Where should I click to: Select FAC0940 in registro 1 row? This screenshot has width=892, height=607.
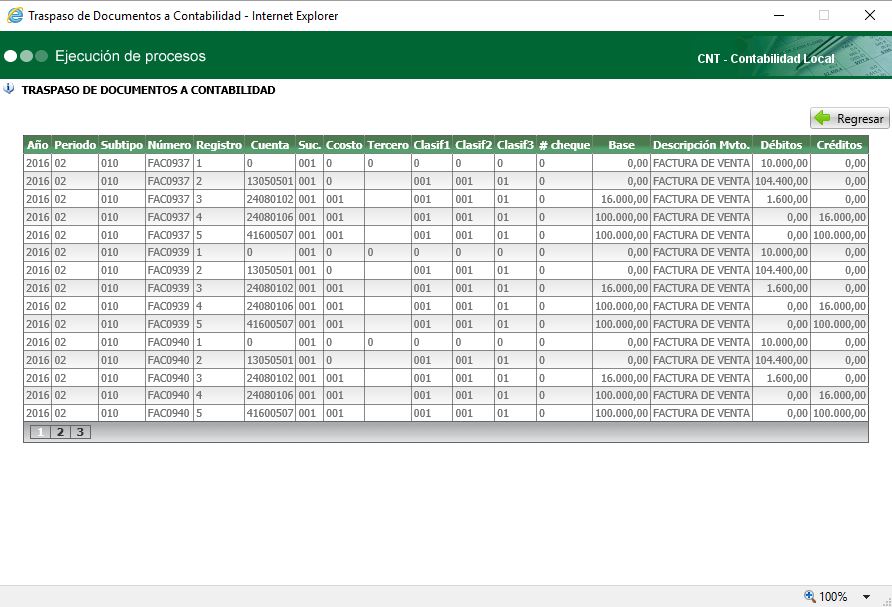click(x=168, y=342)
